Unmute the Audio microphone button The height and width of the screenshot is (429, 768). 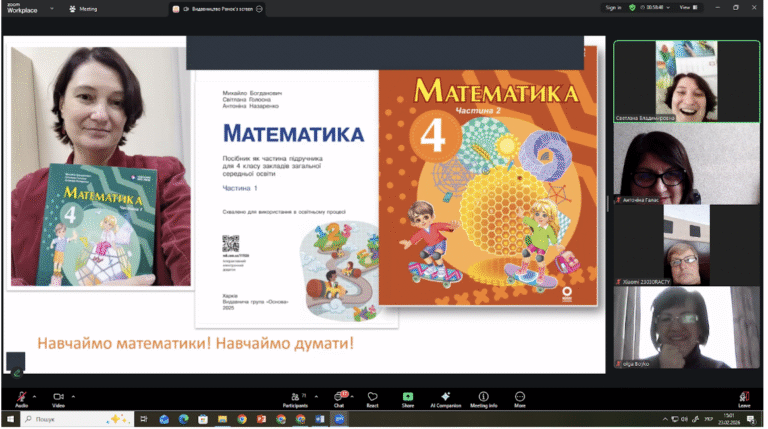click(x=21, y=401)
